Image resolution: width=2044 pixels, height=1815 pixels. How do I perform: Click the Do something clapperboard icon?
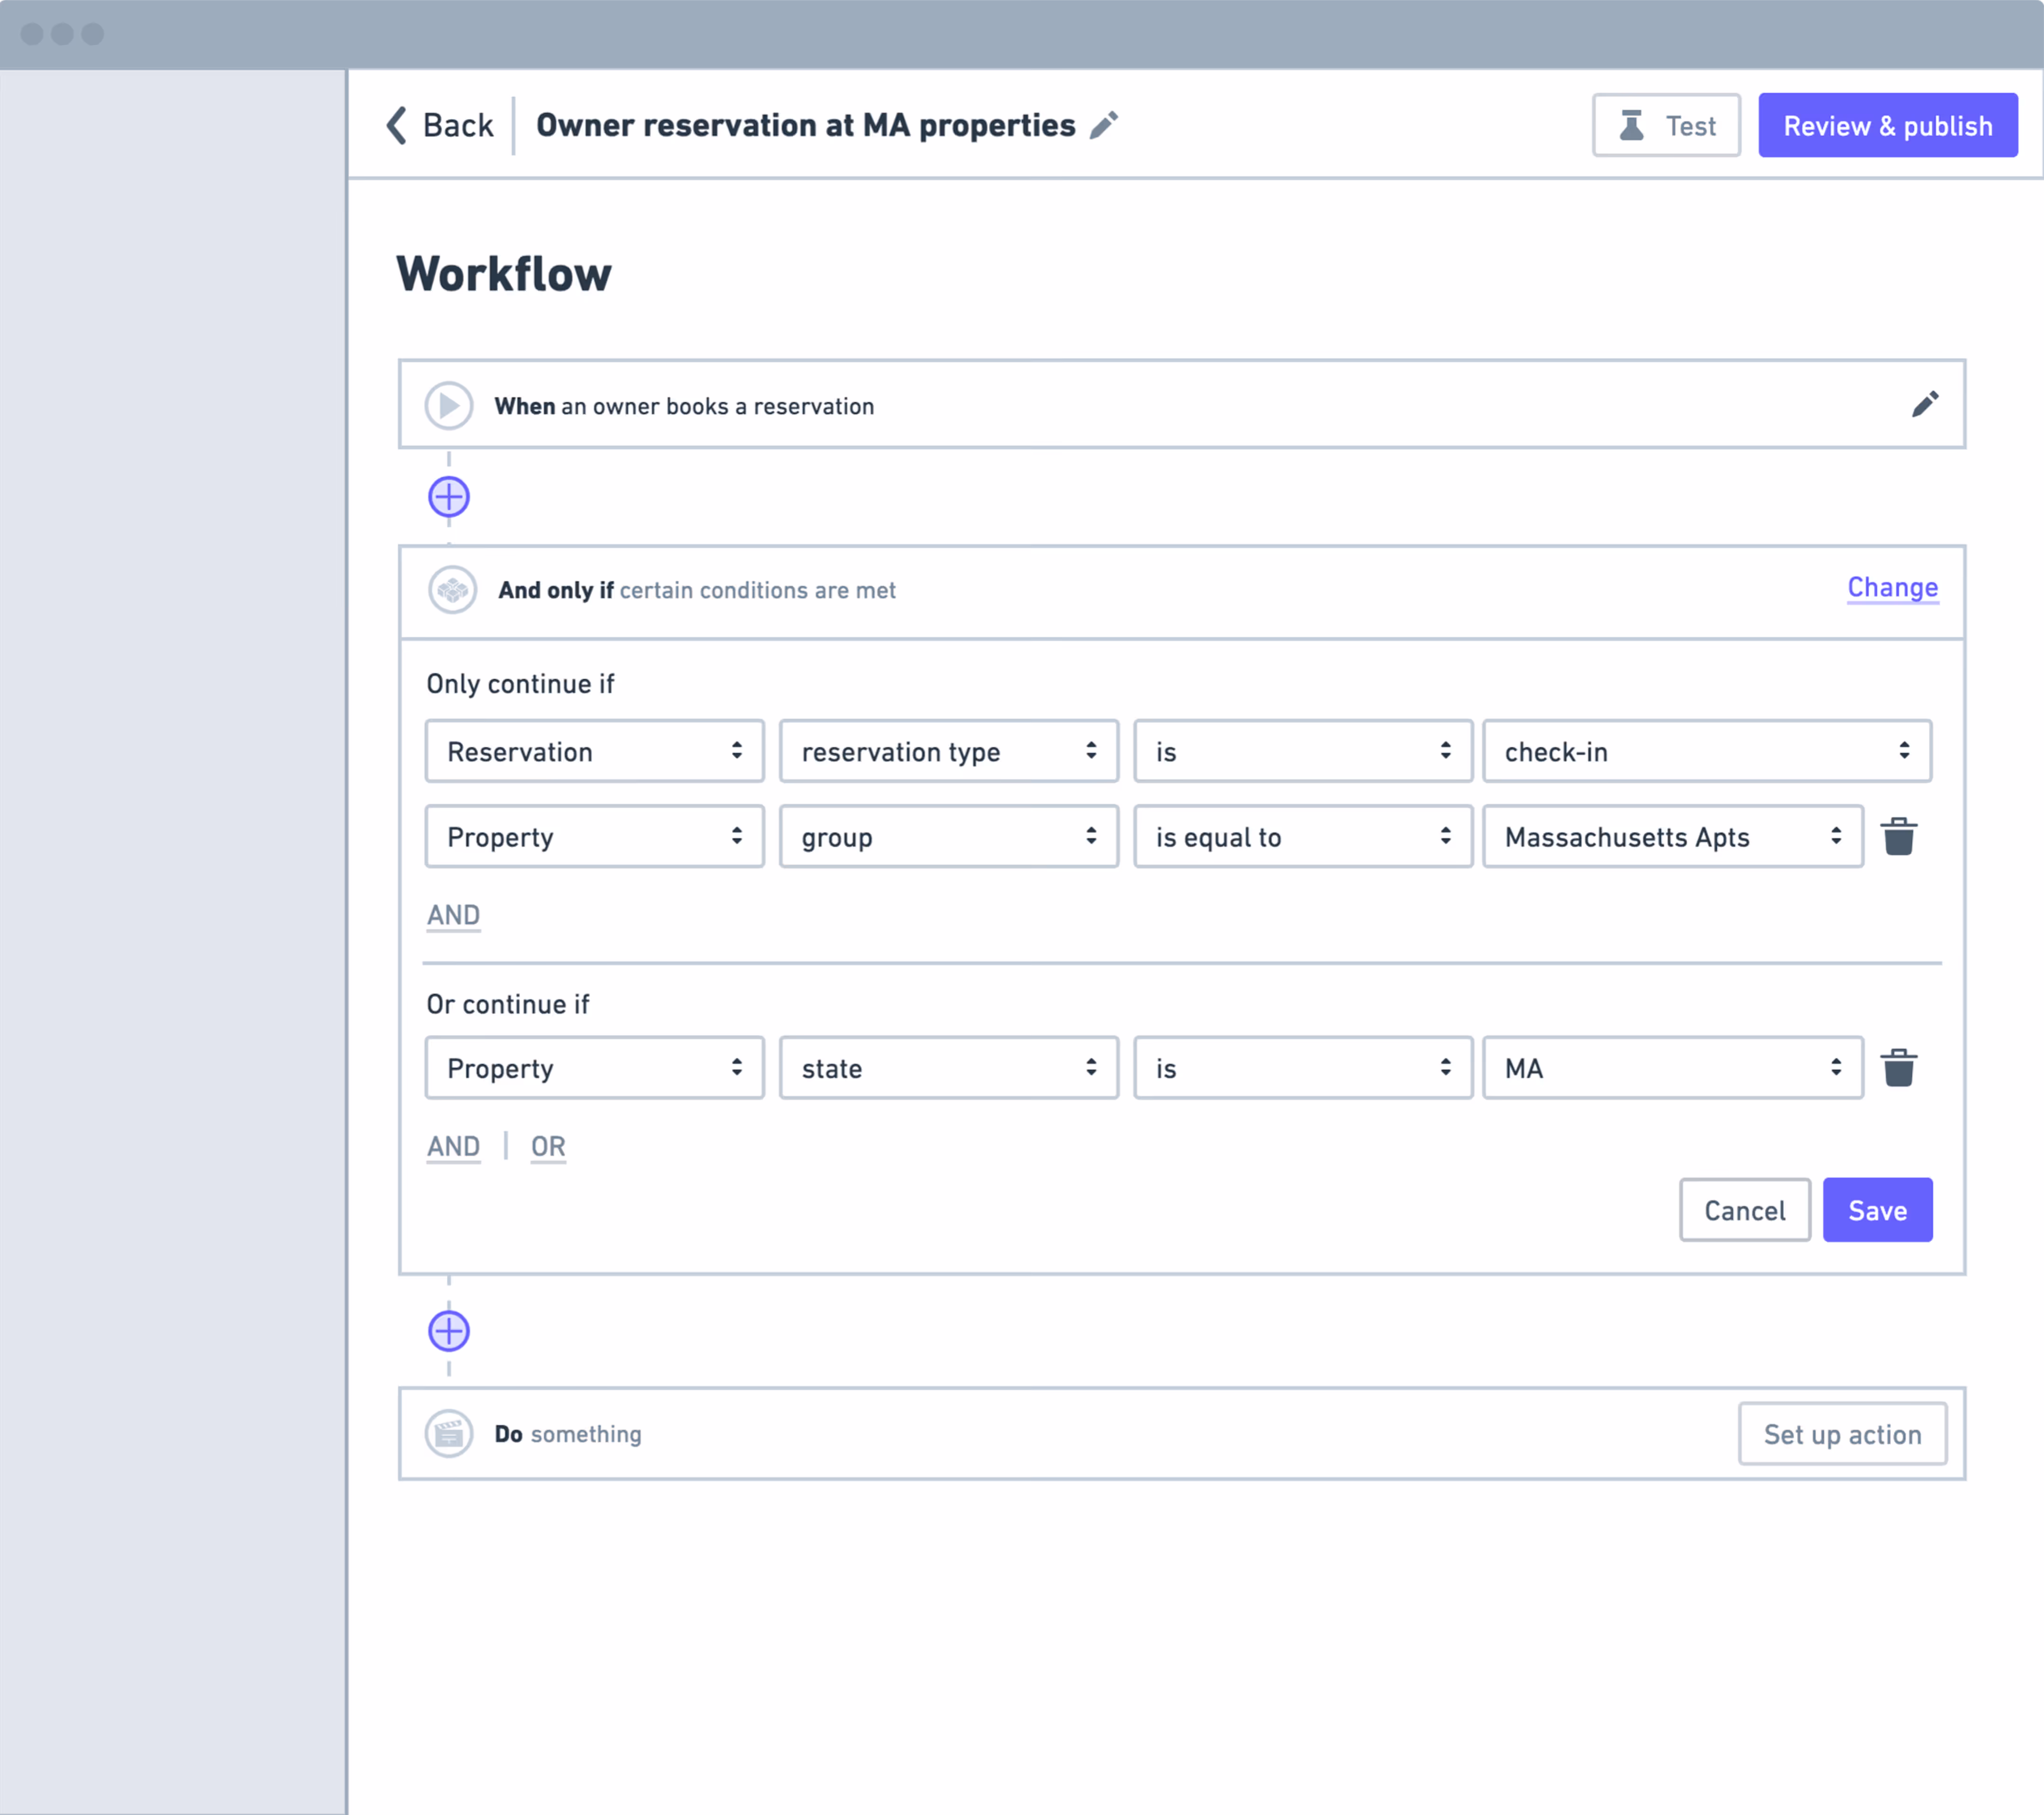tap(449, 1434)
